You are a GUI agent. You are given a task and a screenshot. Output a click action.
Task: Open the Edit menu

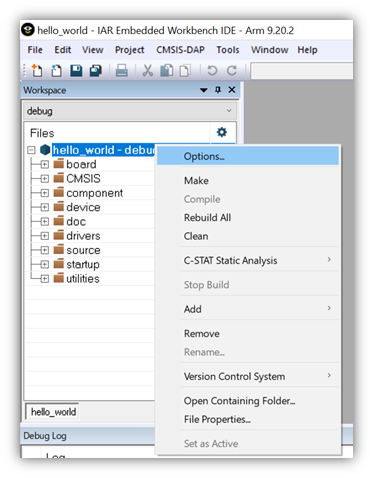(x=63, y=50)
